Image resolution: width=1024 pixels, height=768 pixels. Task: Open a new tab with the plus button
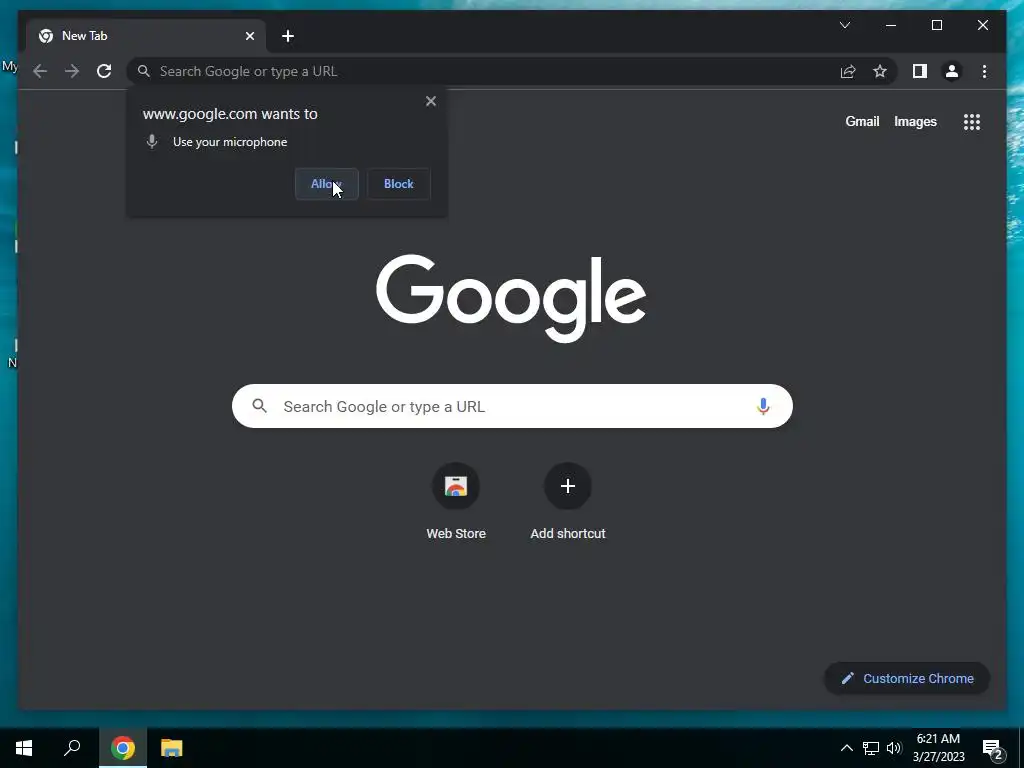point(288,36)
